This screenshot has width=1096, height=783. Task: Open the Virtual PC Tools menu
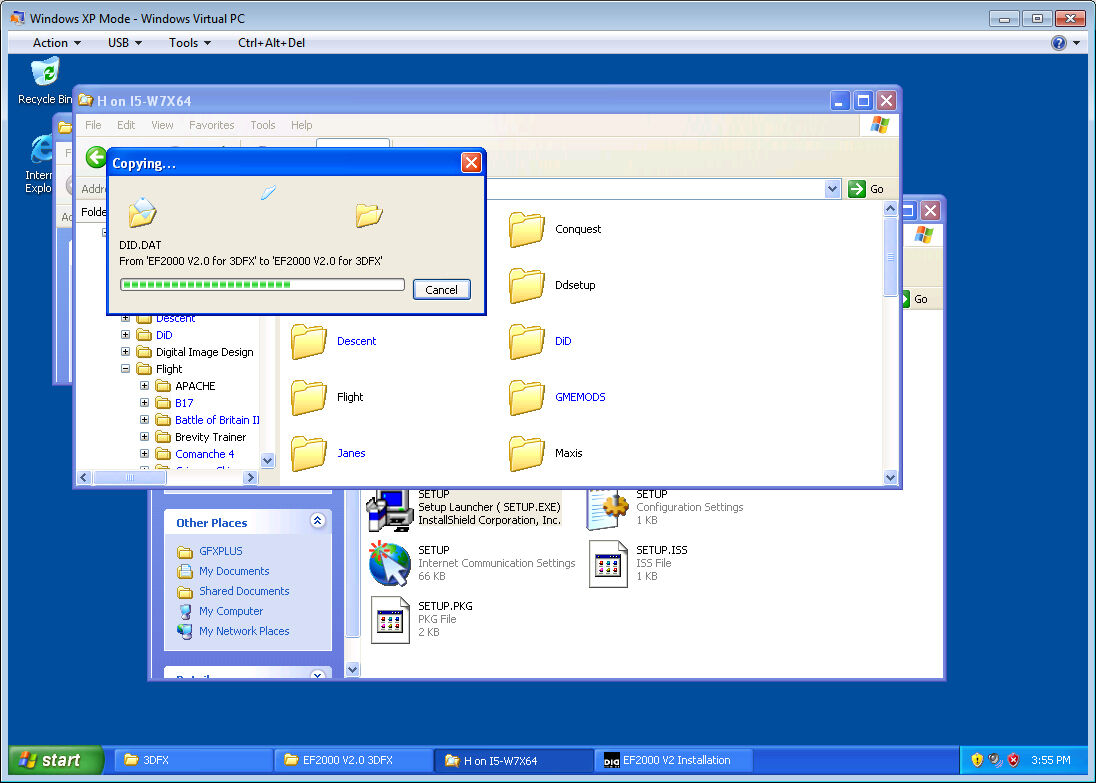pyautogui.click(x=189, y=43)
